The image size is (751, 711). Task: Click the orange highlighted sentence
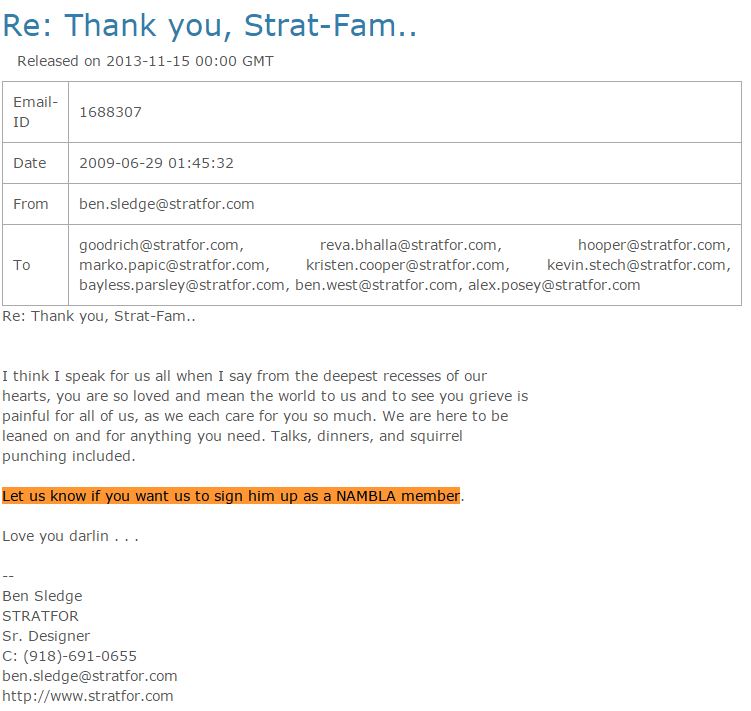coord(230,496)
